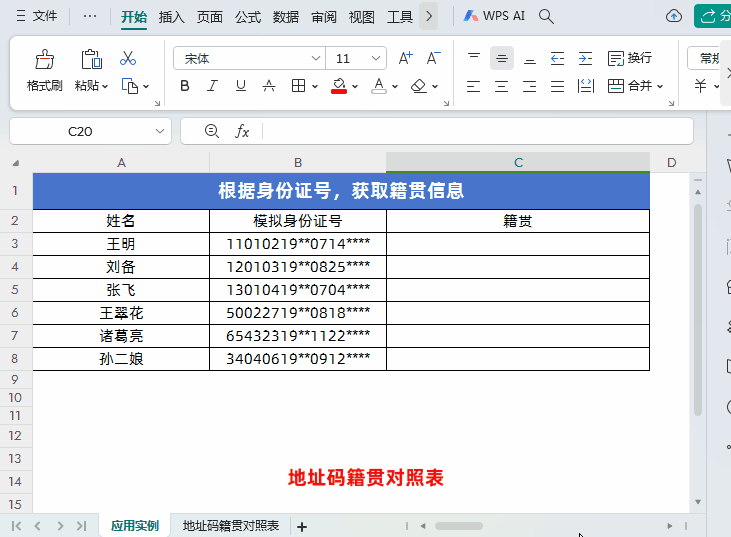Click the Select All corner triangle
The height and width of the screenshot is (537, 731).
[16, 163]
